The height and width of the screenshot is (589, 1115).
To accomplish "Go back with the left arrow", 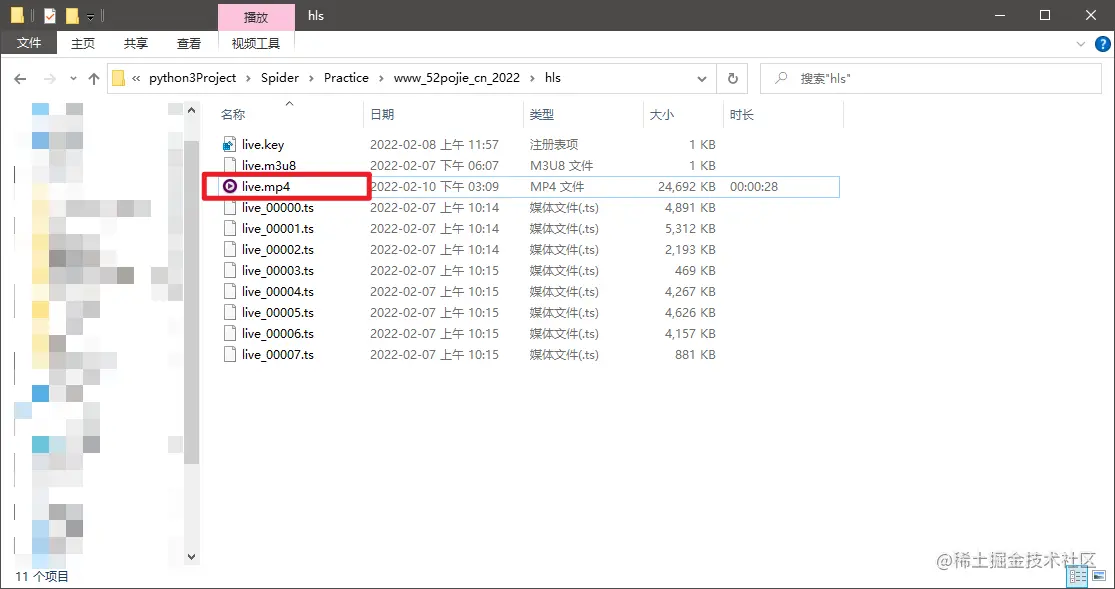I will [20, 79].
